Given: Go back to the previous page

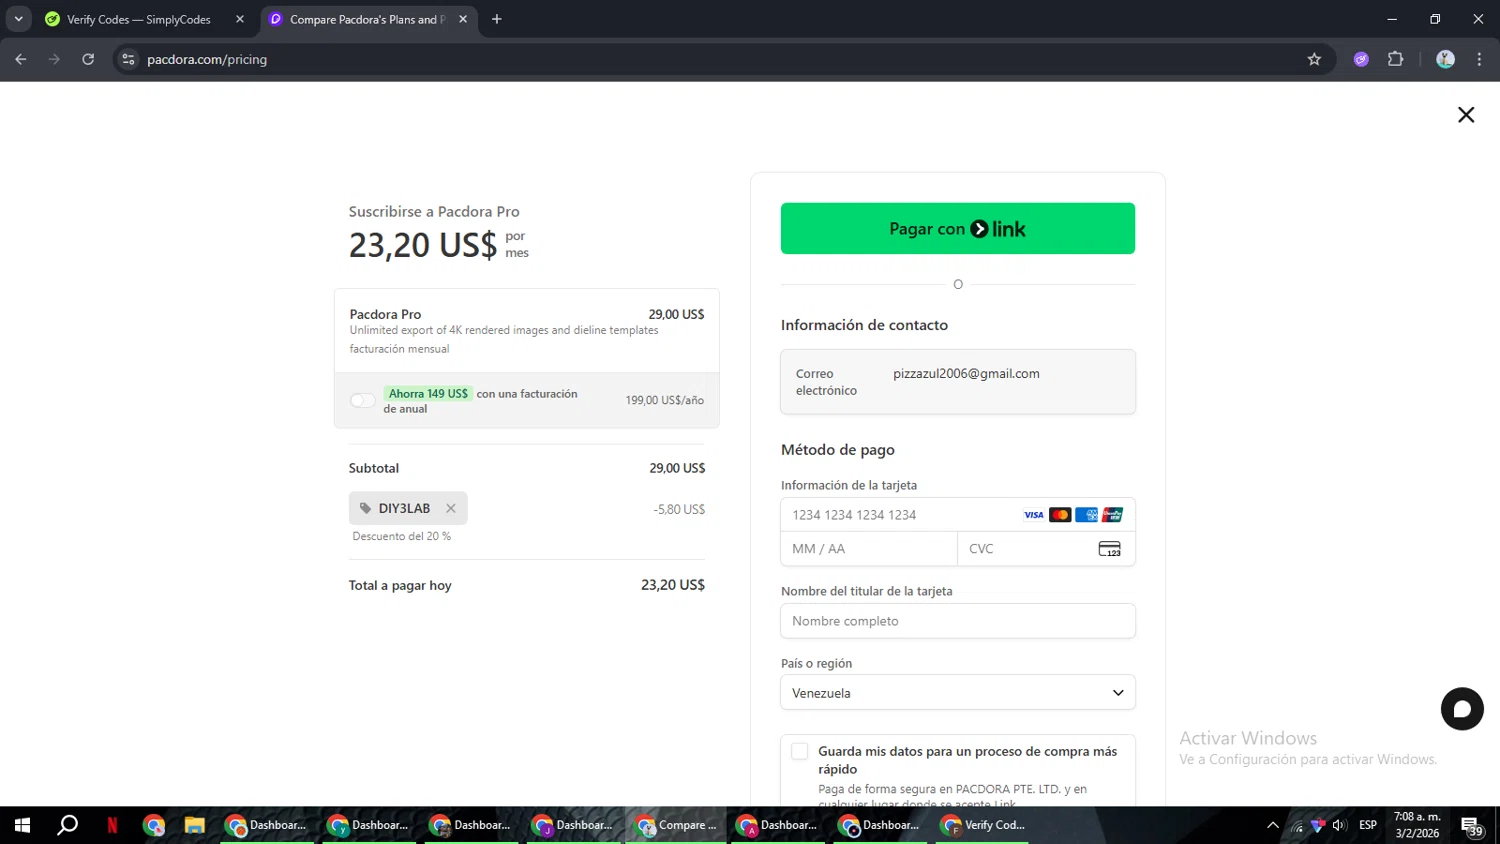Looking at the screenshot, I should click(21, 59).
